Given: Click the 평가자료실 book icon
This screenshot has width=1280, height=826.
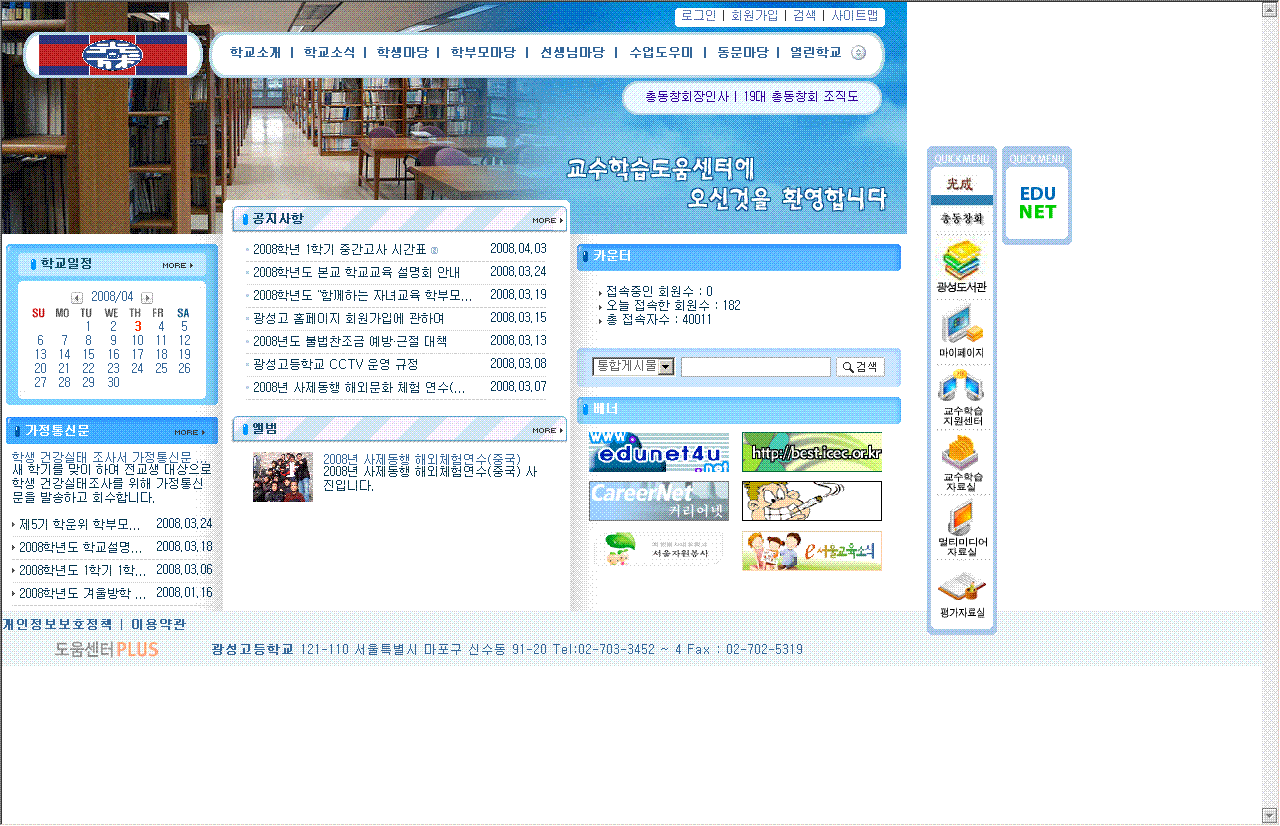Looking at the screenshot, I should (x=961, y=588).
